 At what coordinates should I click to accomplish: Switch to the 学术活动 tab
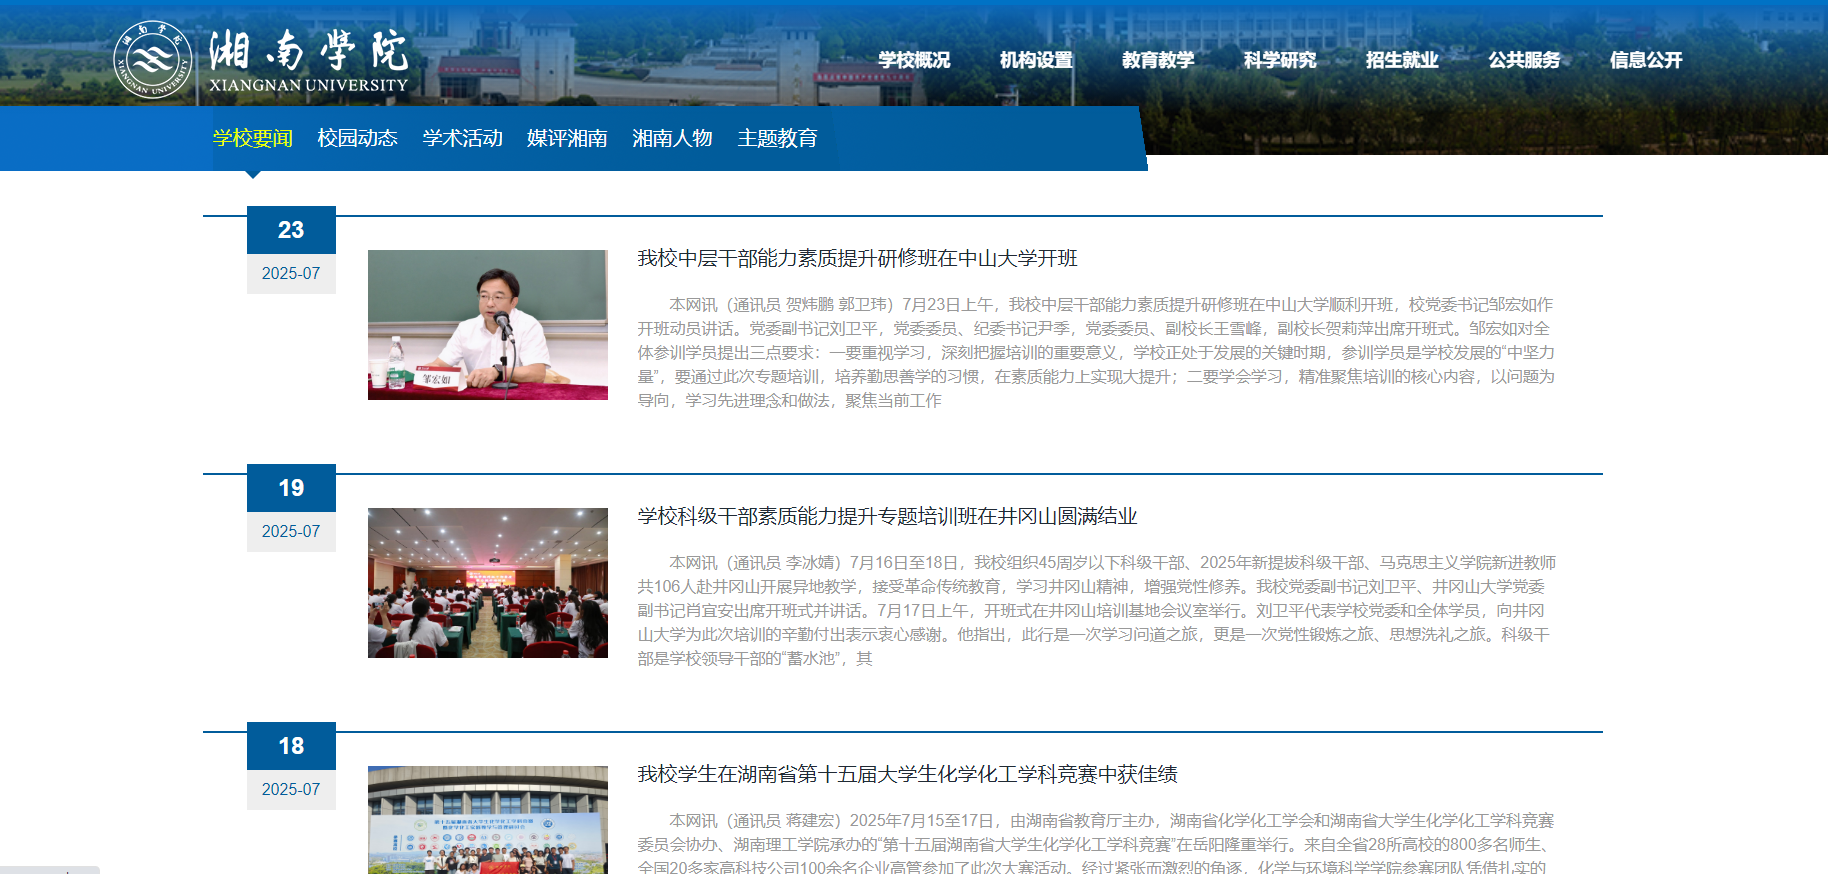point(463,138)
